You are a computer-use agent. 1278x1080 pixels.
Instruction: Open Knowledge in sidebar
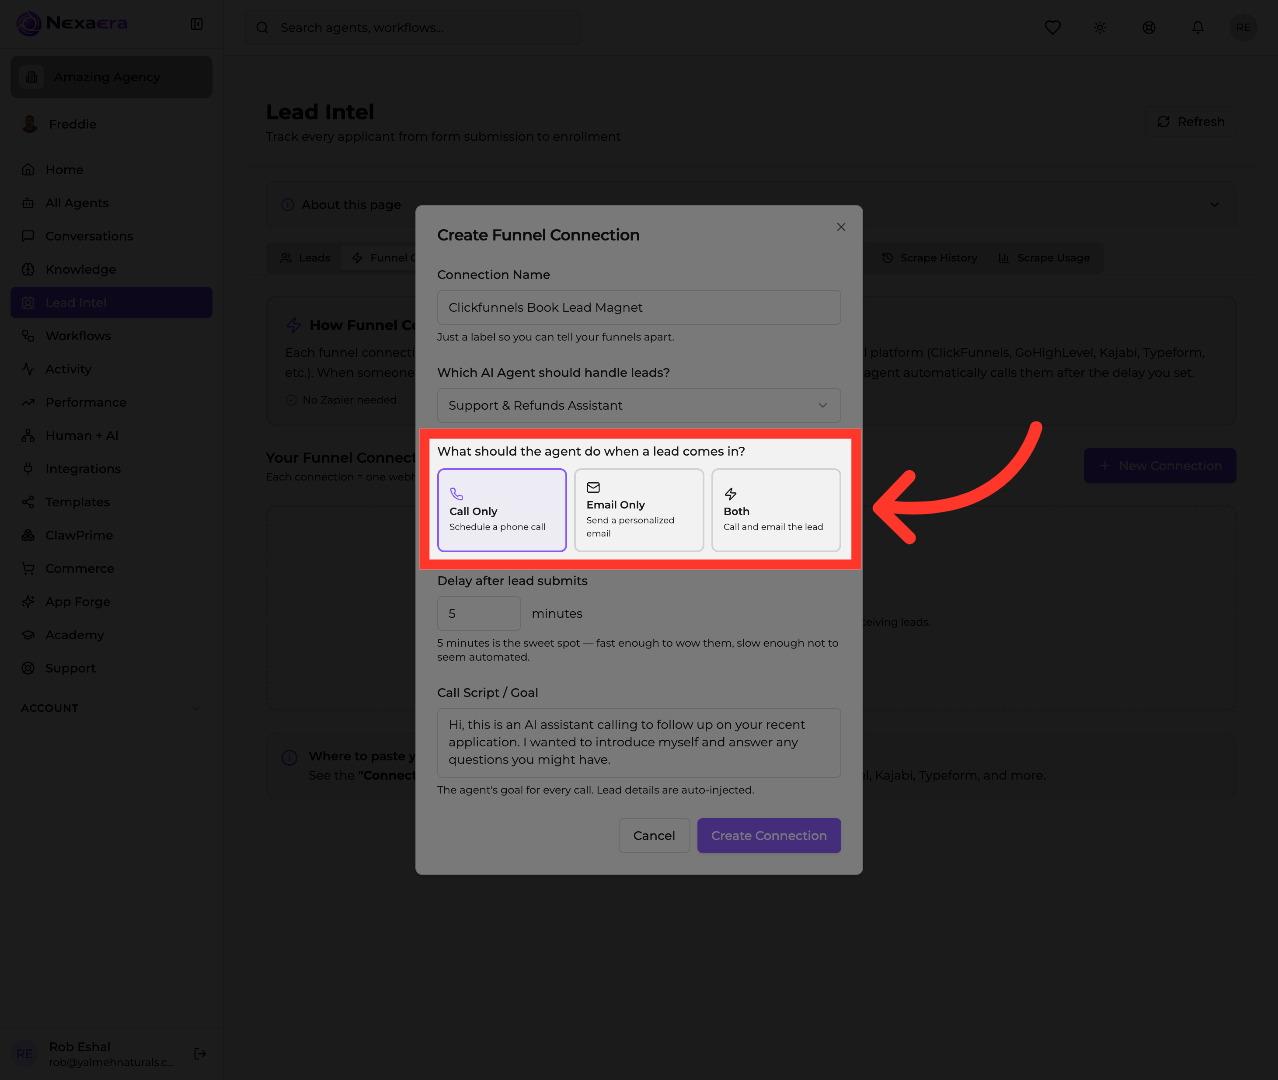[x=111, y=269]
